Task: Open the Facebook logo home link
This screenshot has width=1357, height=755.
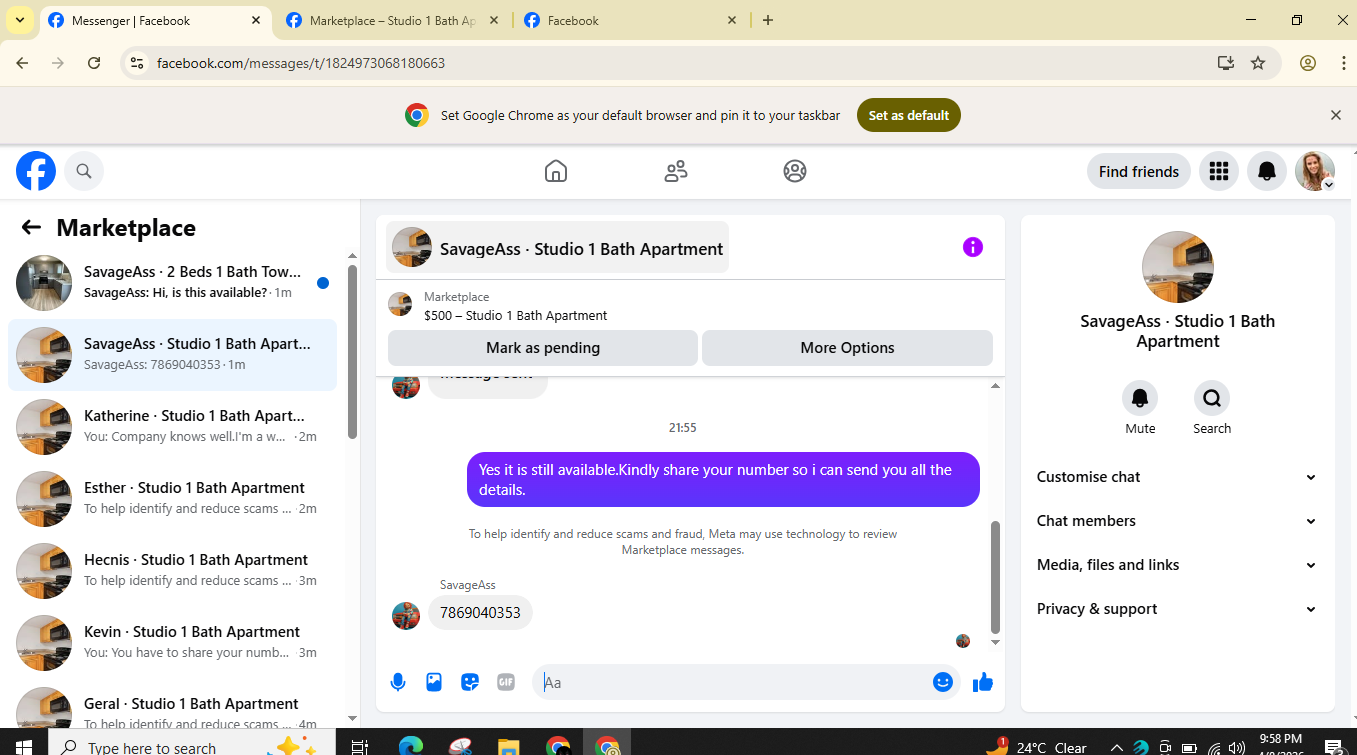Action: click(36, 171)
